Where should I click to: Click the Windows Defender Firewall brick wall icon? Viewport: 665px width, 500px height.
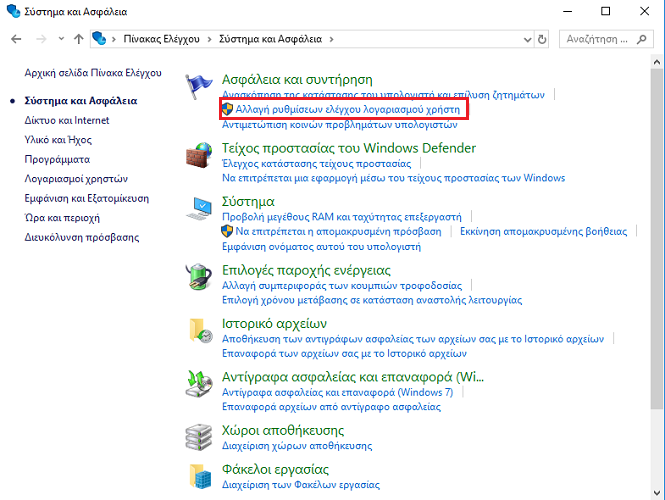pyautogui.click(x=198, y=155)
